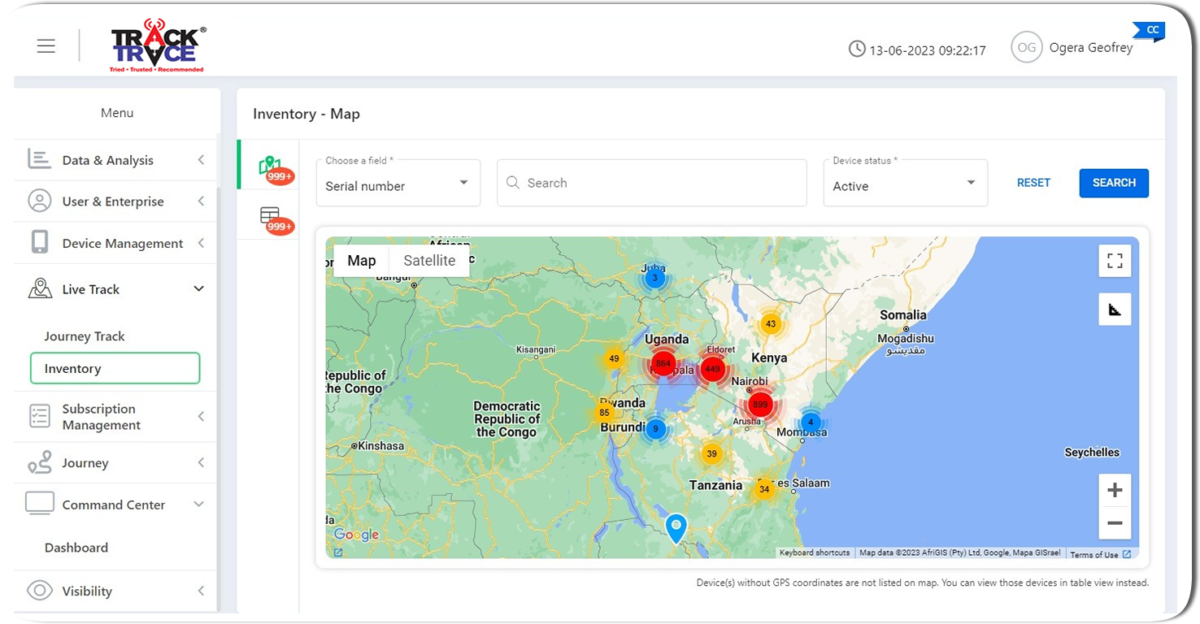Click the OG user avatar icon
Viewport: 1200px width, 624px height.
click(1026, 48)
